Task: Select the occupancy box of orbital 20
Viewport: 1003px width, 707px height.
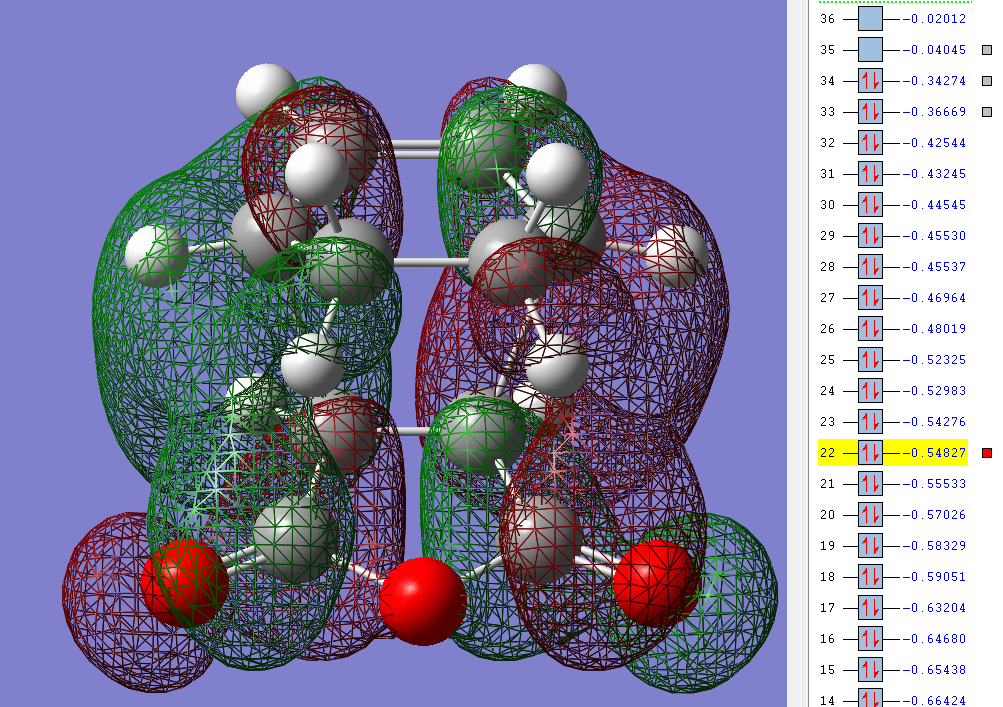Action: (x=870, y=515)
